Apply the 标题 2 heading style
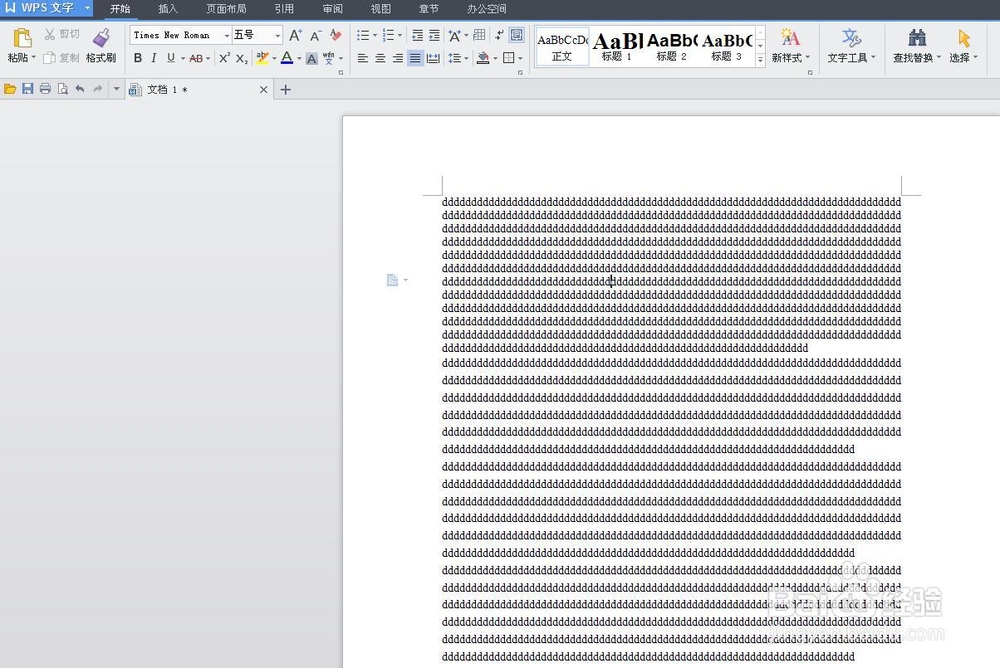1000x668 pixels. tap(672, 47)
